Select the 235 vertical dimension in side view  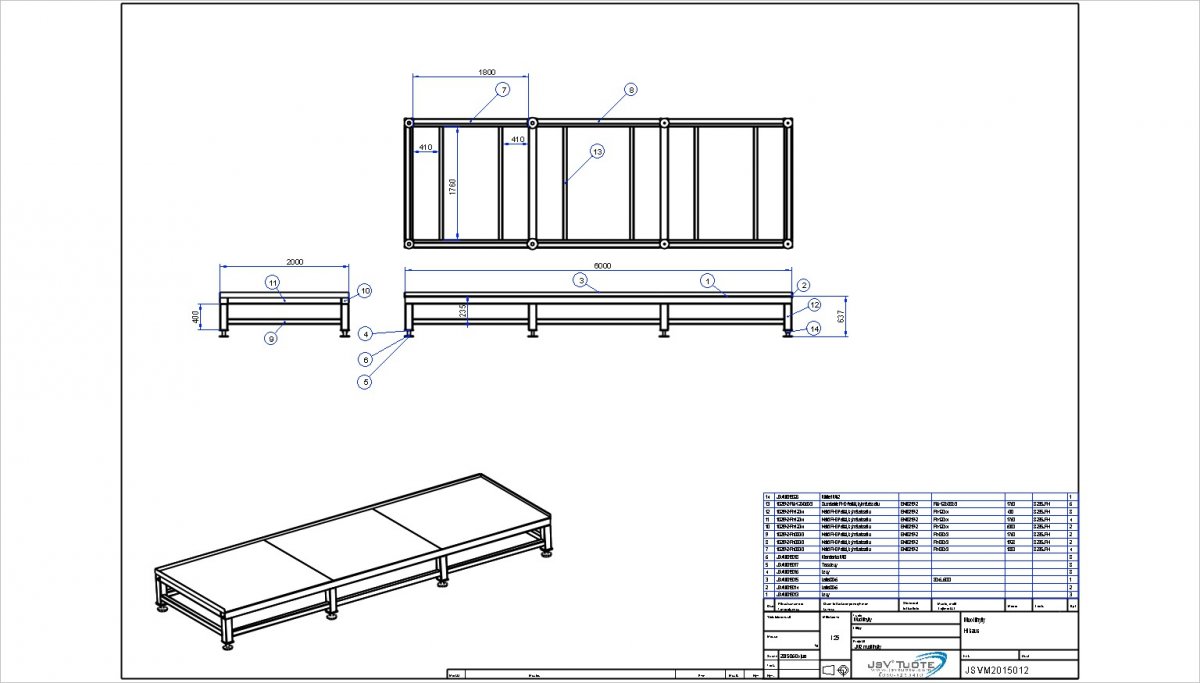[x=466, y=310]
